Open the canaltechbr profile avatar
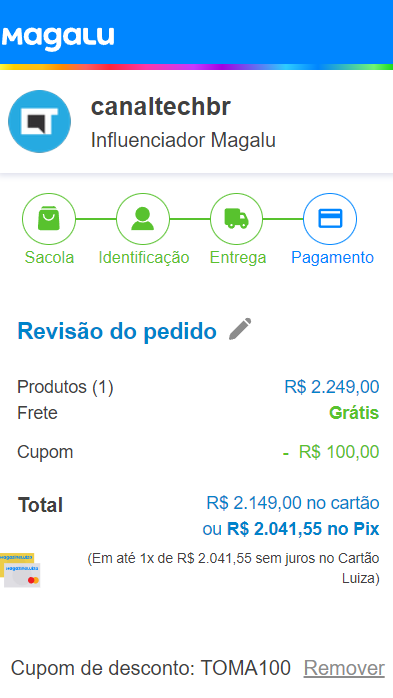Screen dimensions: 393x698 click(39, 122)
